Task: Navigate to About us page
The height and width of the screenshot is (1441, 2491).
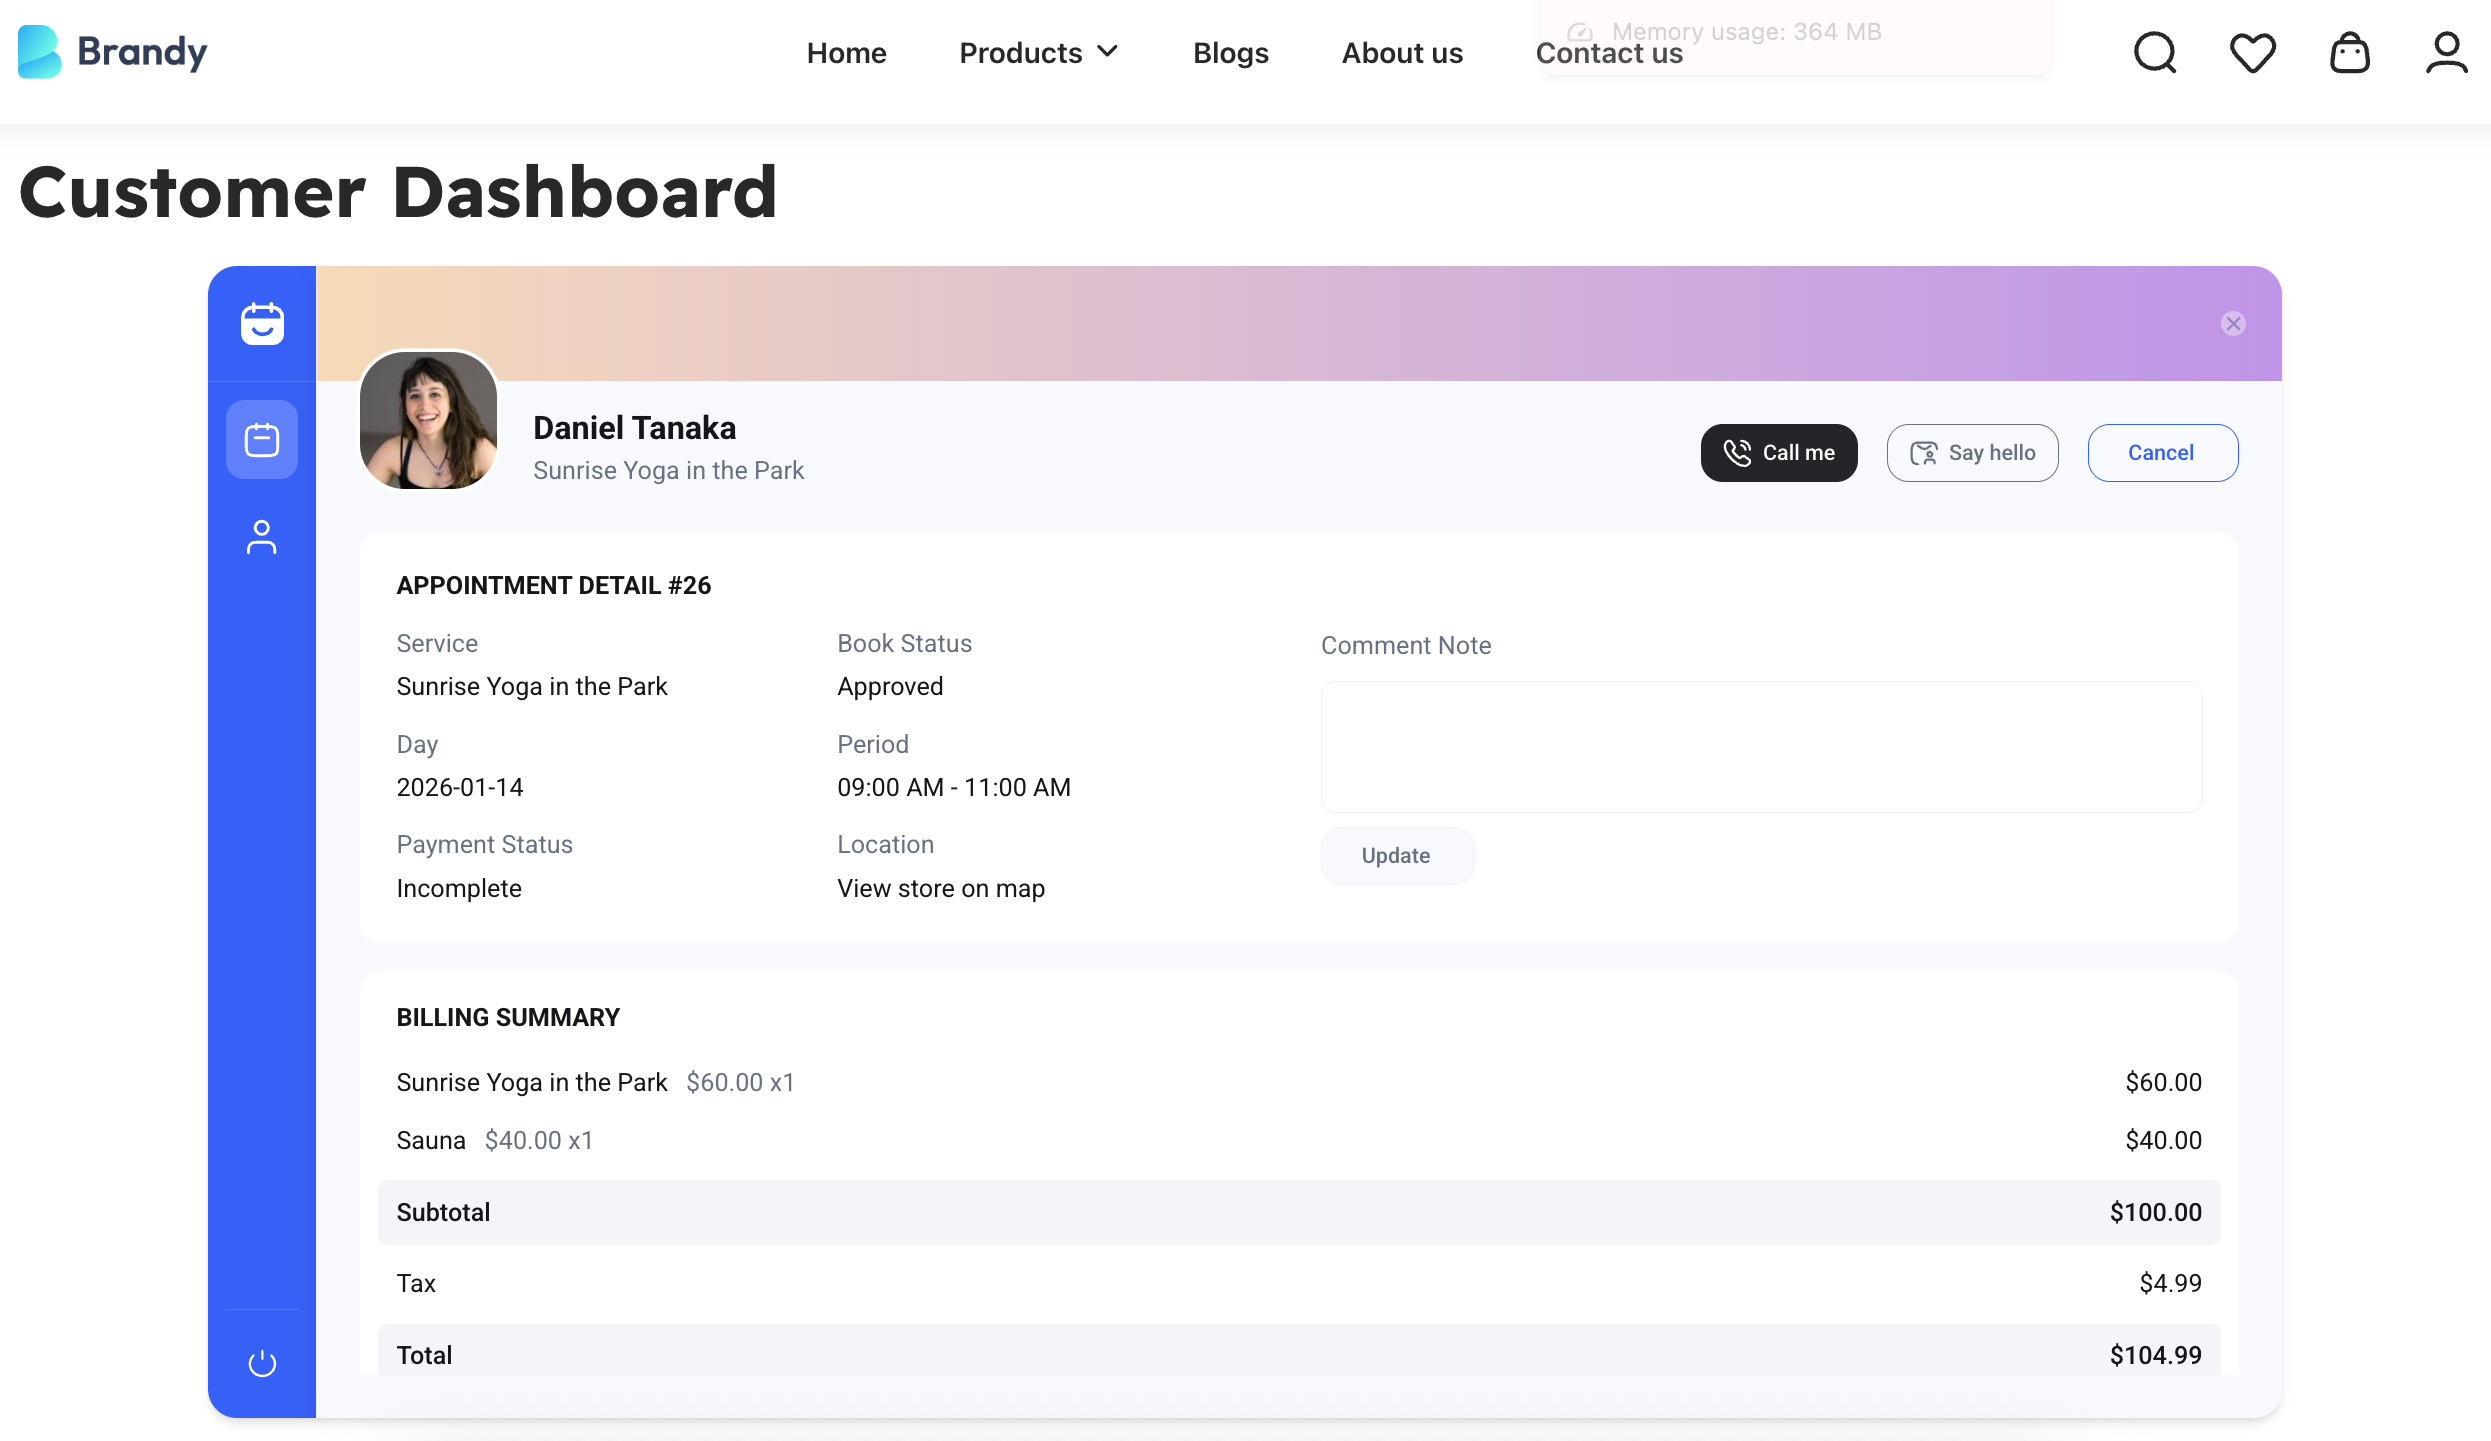Action: coord(1402,53)
